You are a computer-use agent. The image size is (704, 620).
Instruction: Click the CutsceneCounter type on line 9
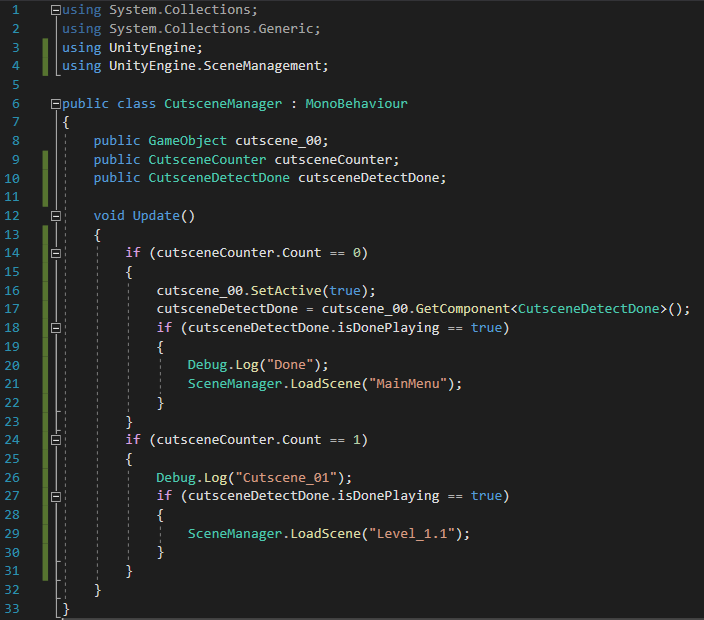point(207,160)
